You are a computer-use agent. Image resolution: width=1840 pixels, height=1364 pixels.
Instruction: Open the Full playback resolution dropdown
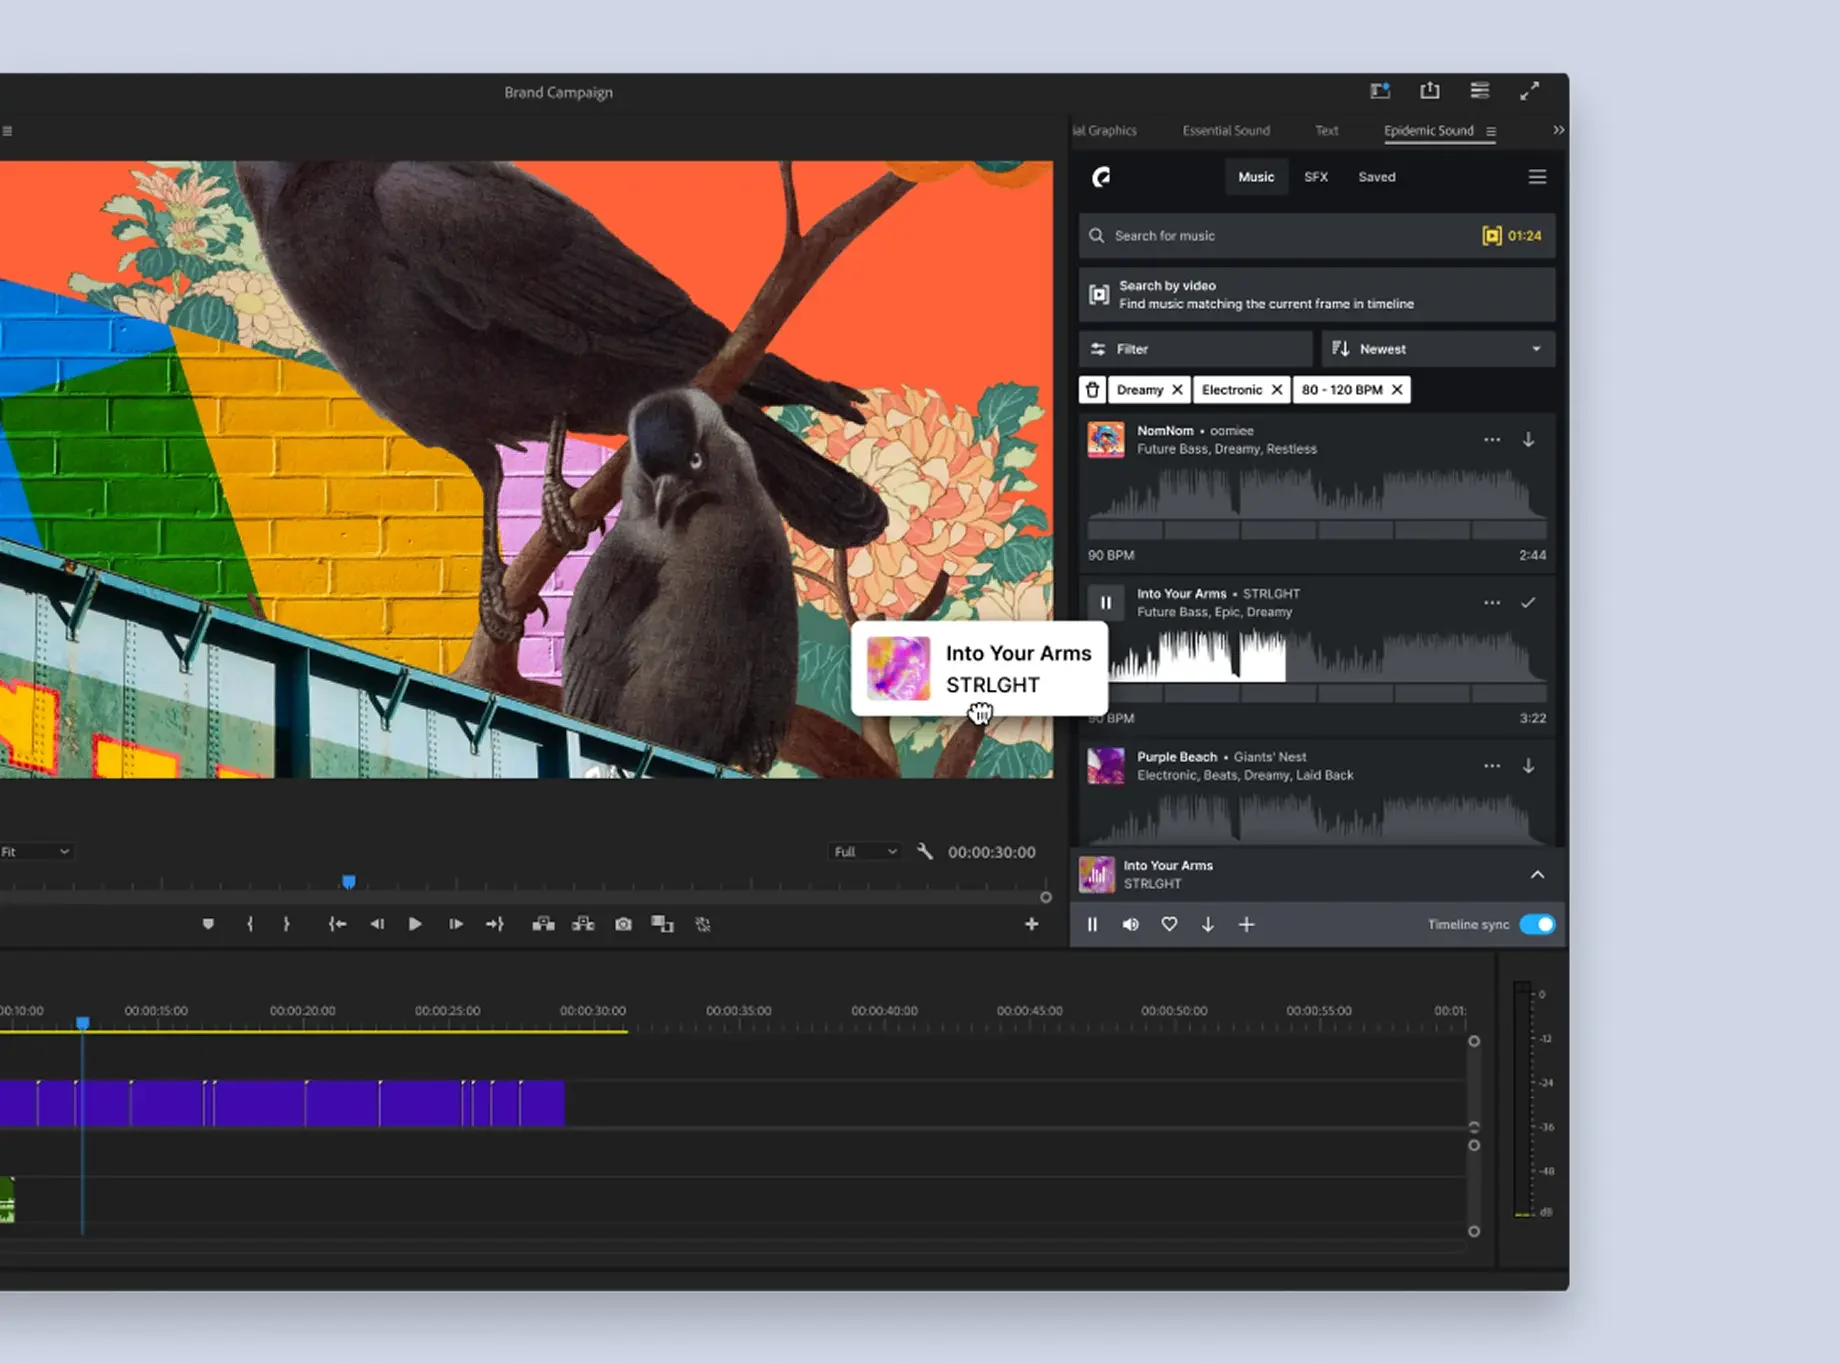[865, 852]
